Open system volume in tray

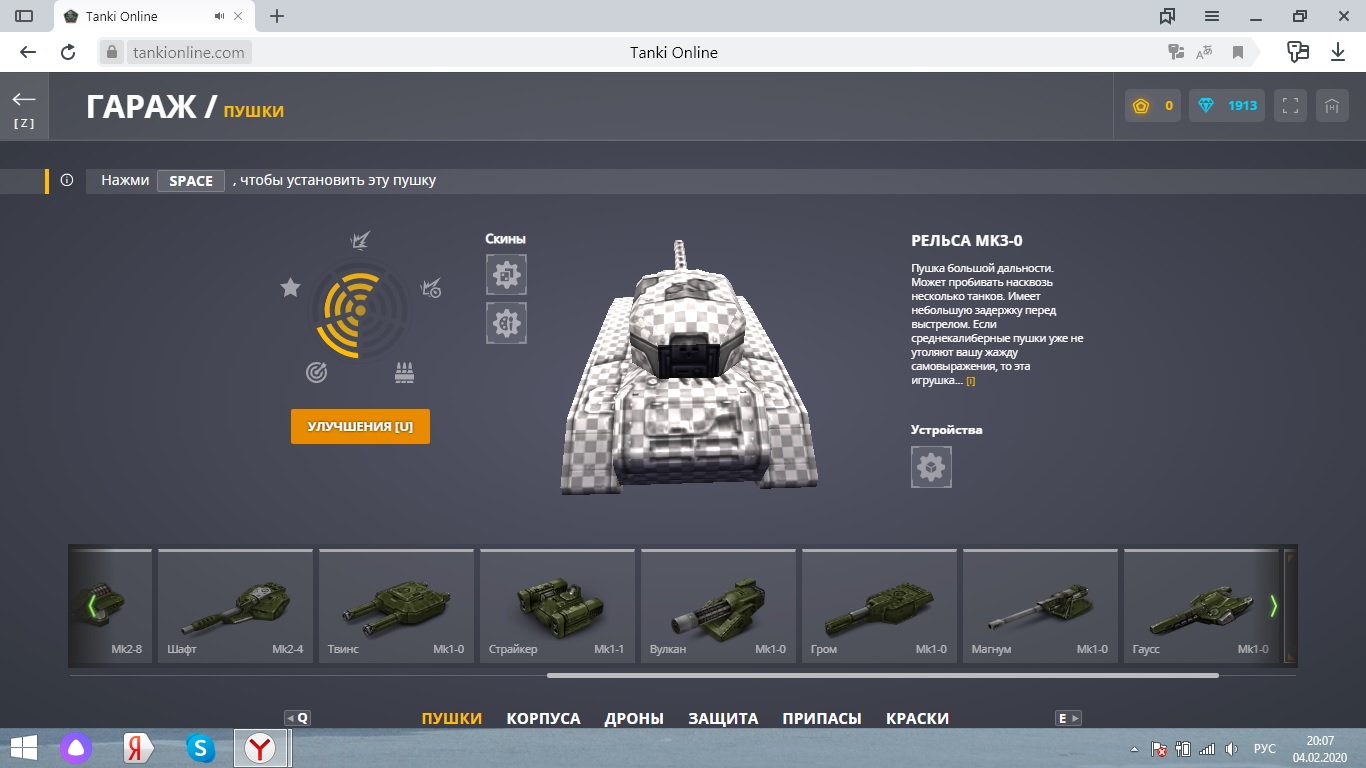(1232, 749)
